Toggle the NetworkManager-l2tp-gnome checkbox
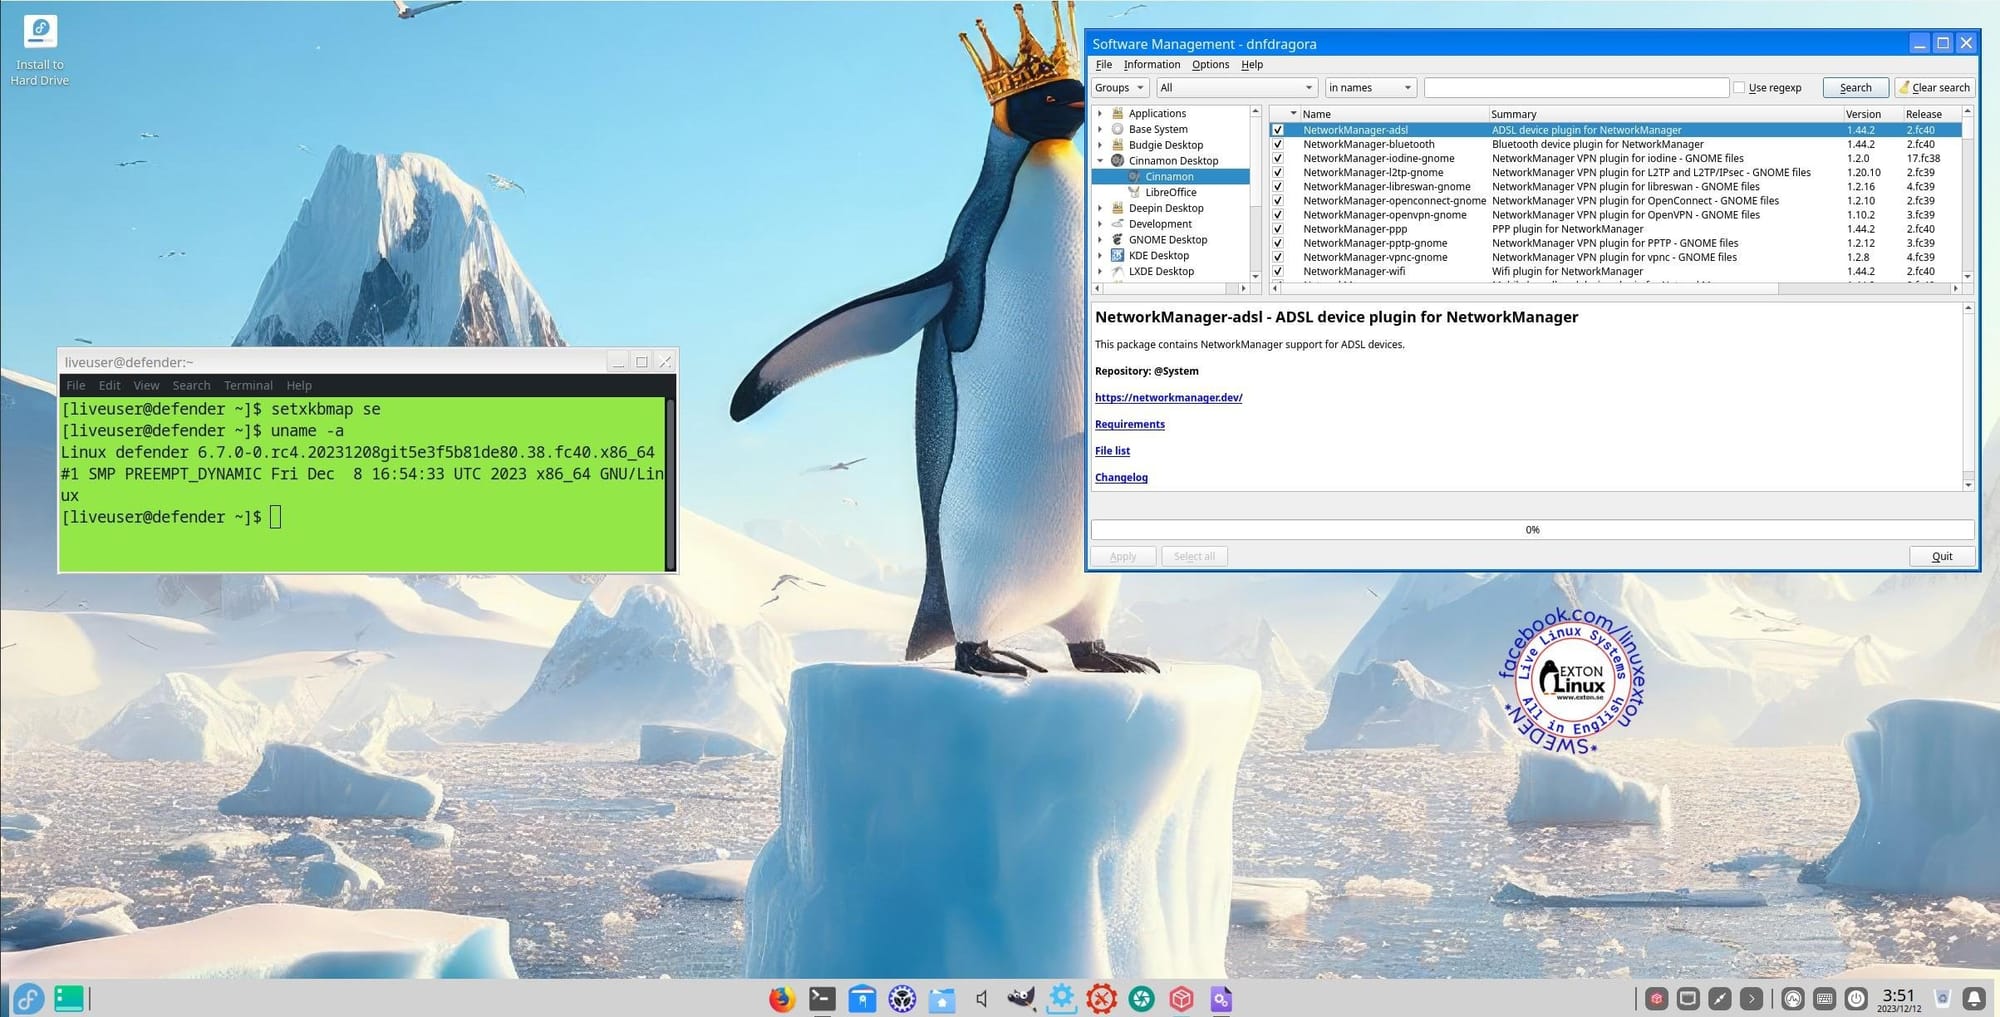The width and height of the screenshot is (2000, 1017). click(x=1277, y=172)
